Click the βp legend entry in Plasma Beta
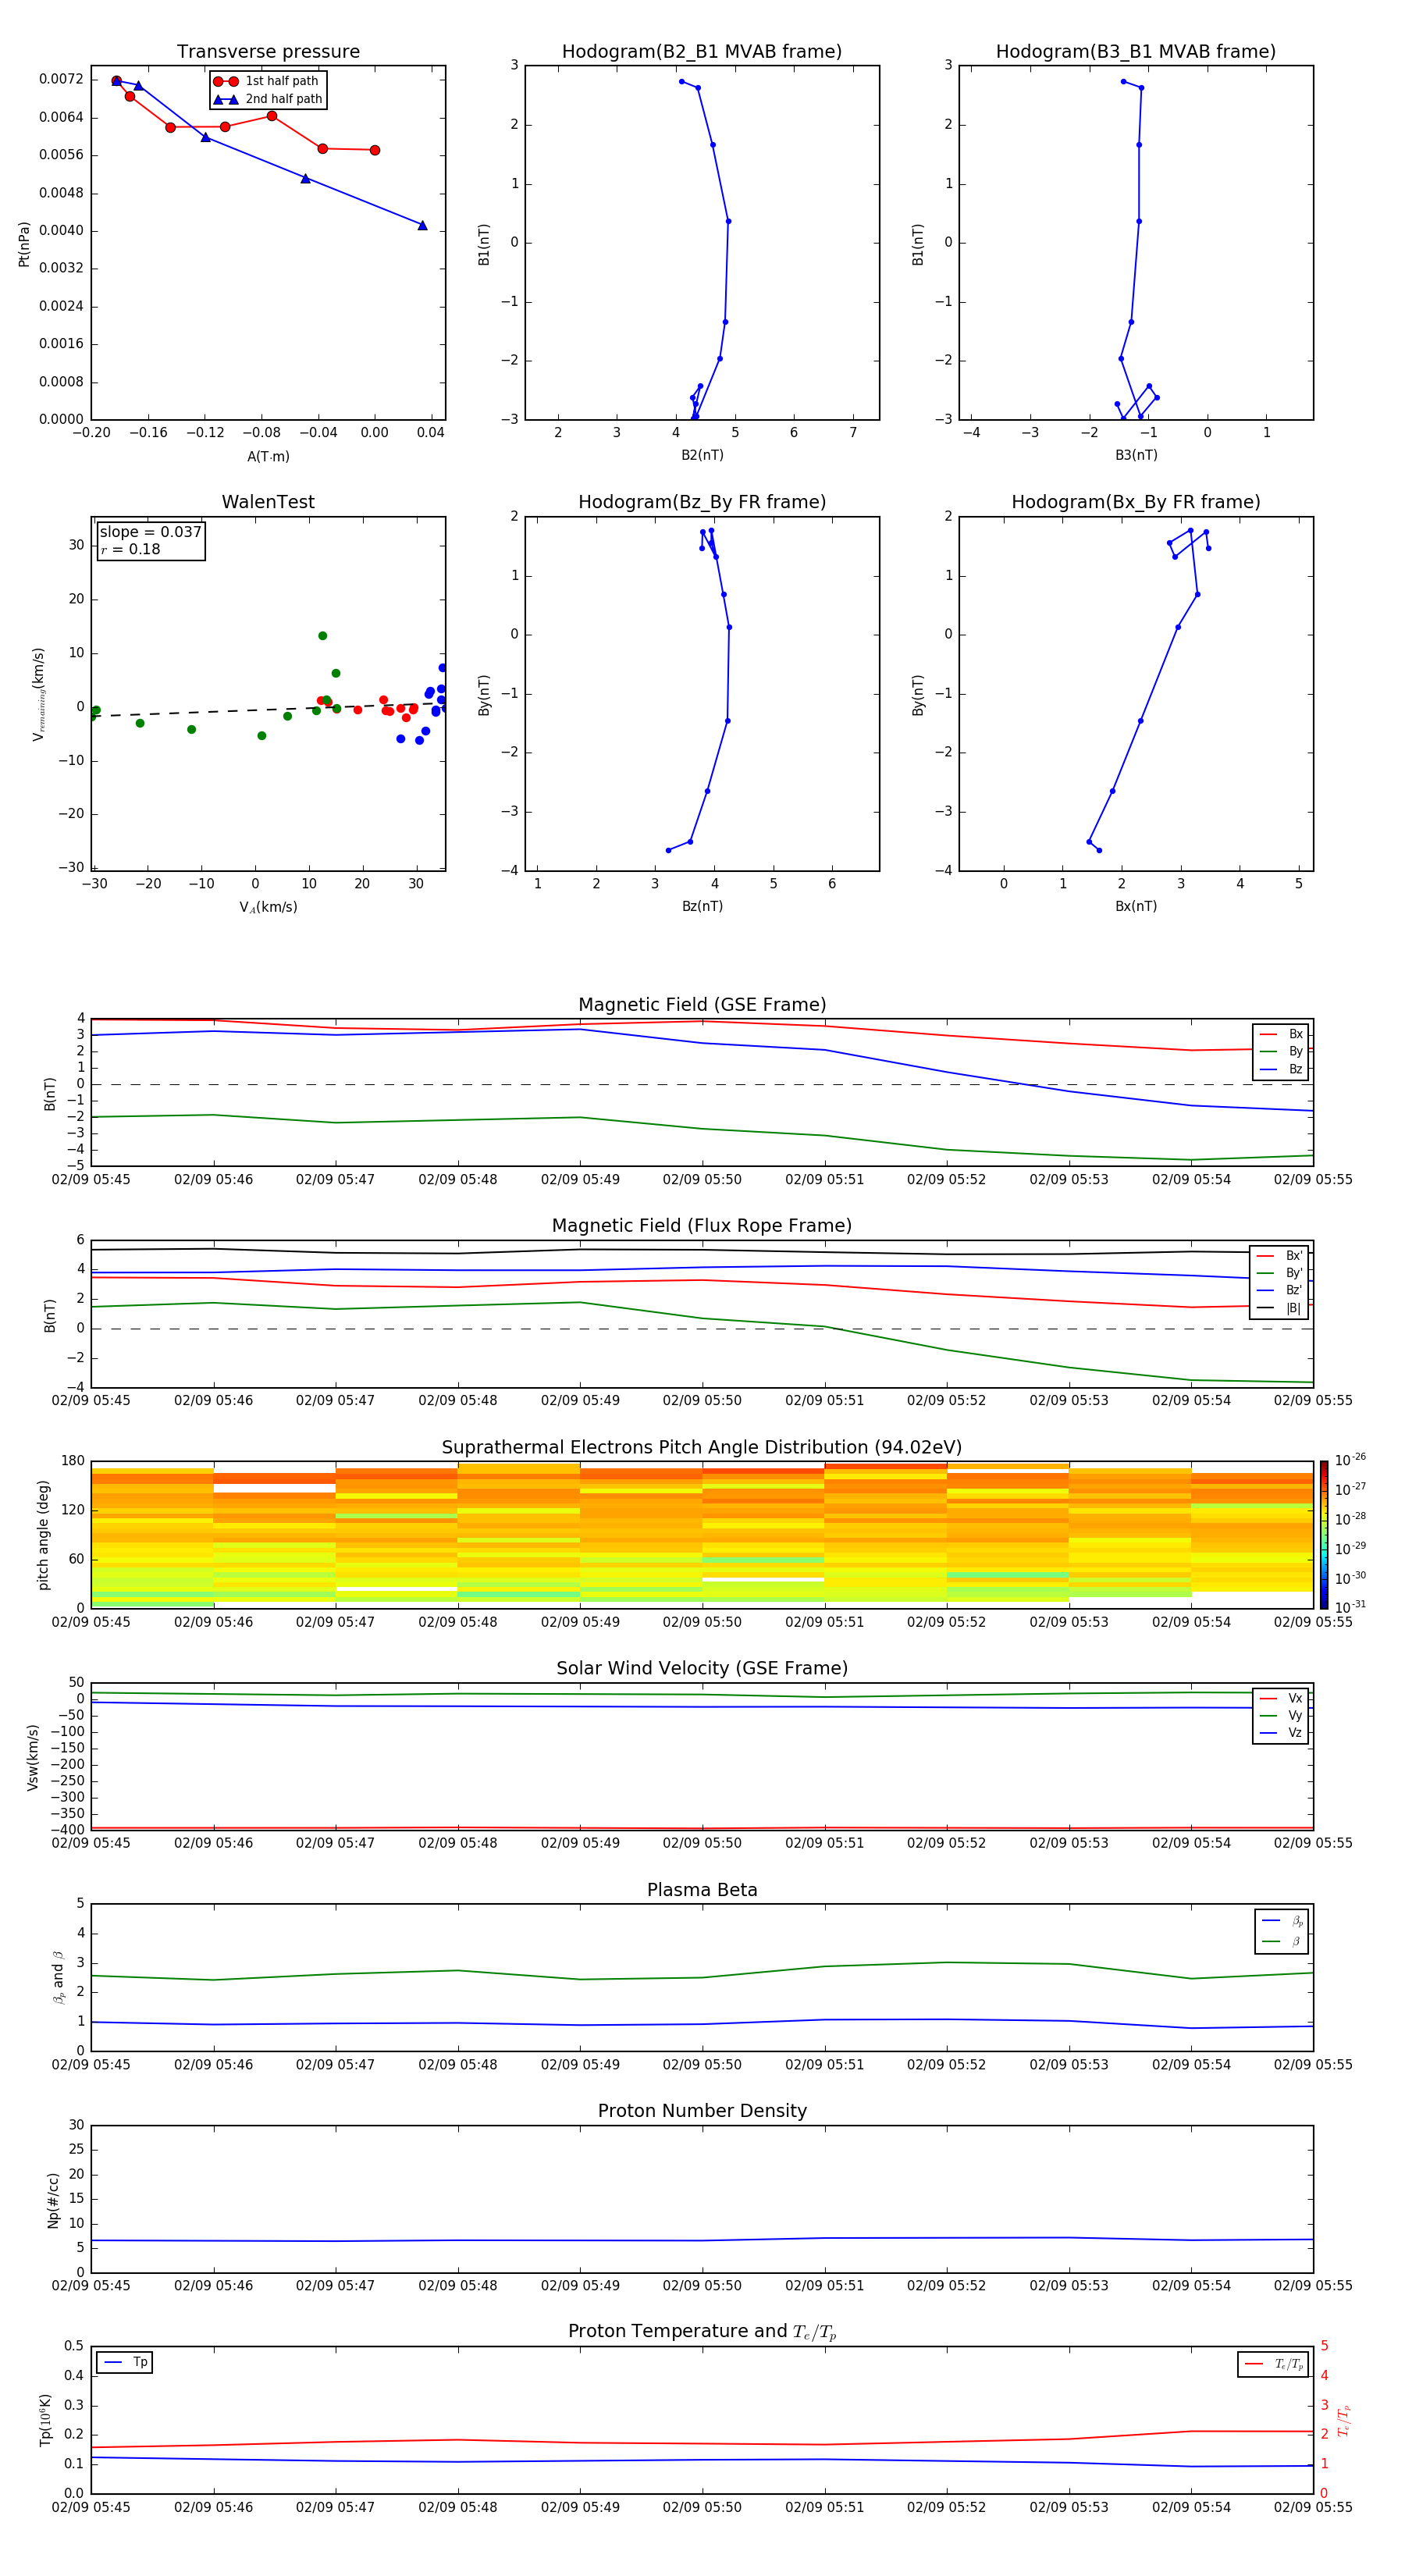This screenshot has width=1405, height=2576. point(1282,1920)
